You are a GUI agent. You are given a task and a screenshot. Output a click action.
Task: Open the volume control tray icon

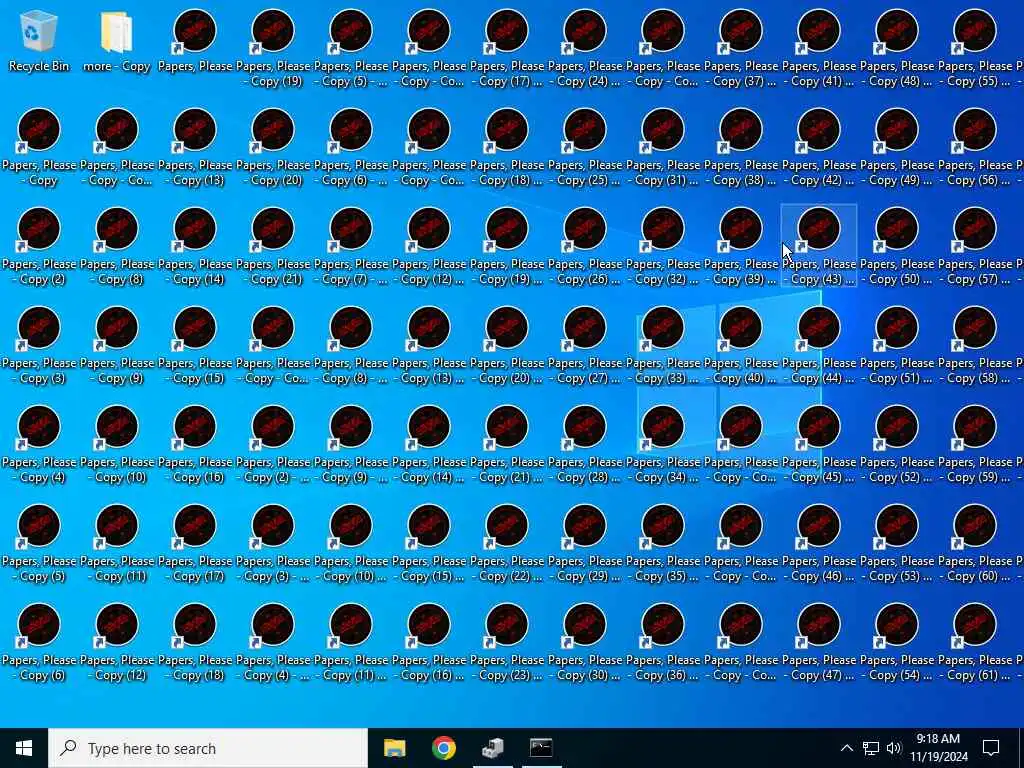coord(894,748)
